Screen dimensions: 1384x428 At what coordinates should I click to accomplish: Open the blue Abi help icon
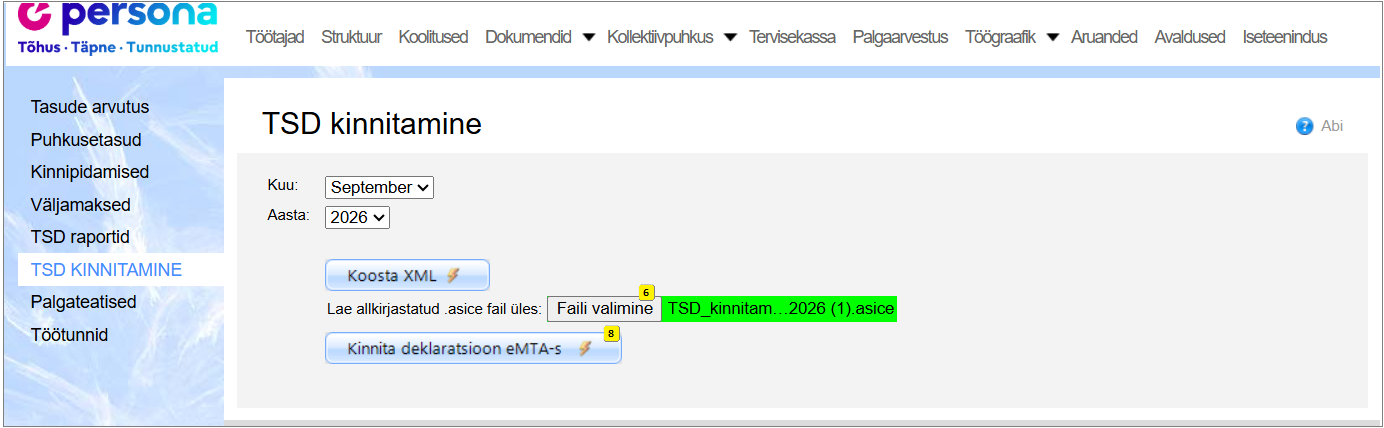[x=1304, y=126]
